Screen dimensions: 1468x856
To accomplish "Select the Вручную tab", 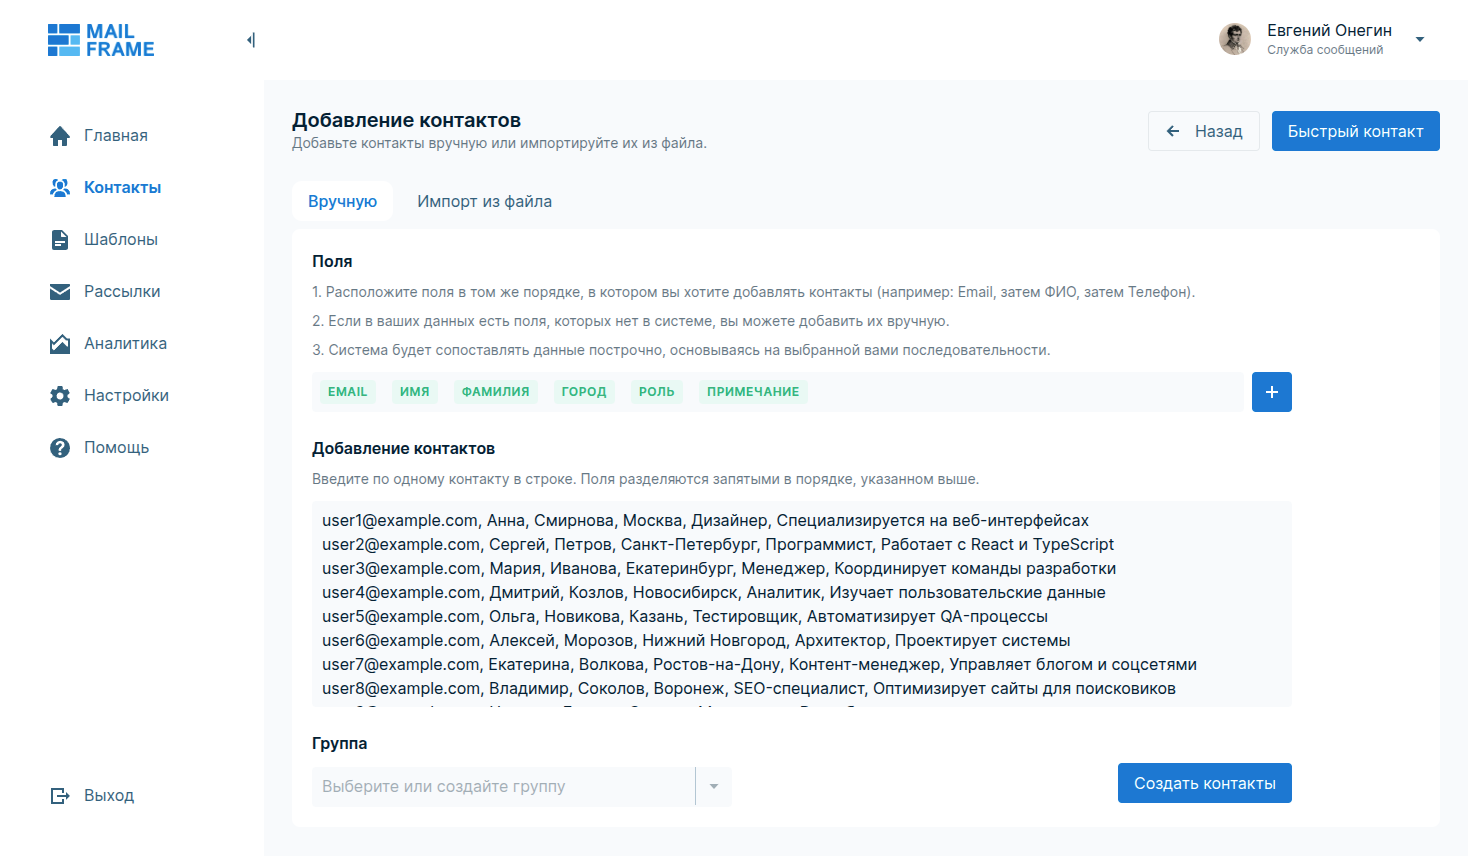I will [342, 202].
